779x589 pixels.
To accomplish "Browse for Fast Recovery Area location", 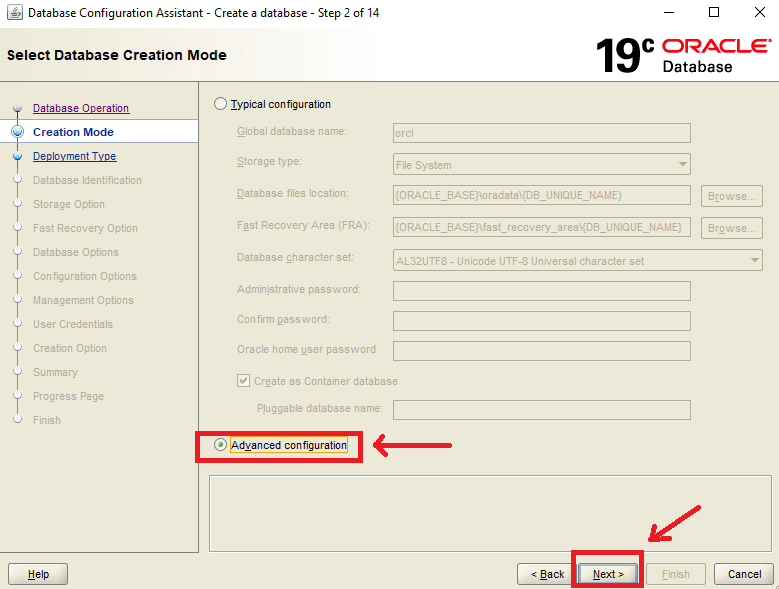I will pyautogui.click(x=731, y=228).
